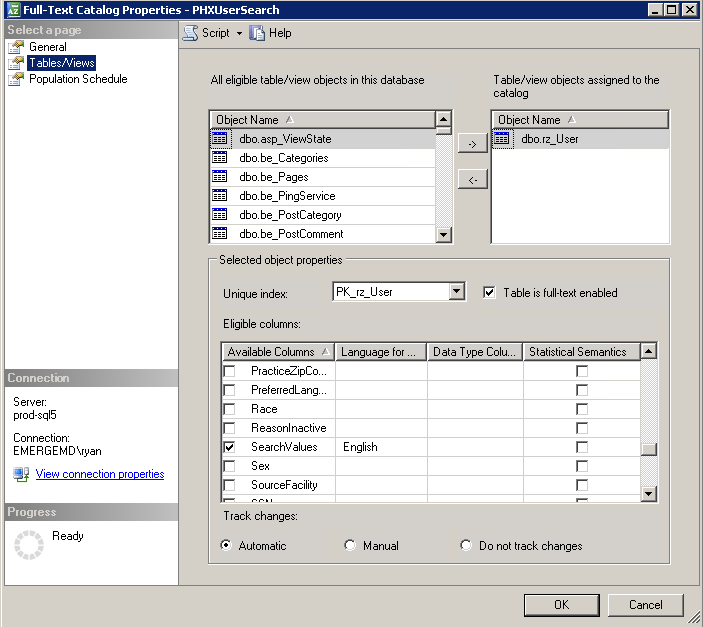The width and height of the screenshot is (703, 627).
Task: Check the PreferredLang... column checkbox
Action: [x=229, y=390]
